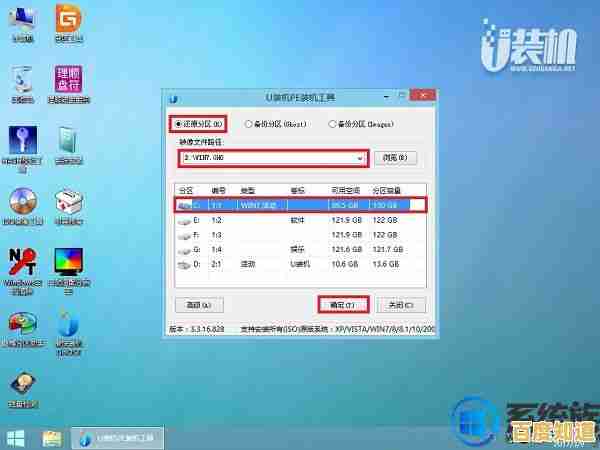This screenshot has height=450, width=600.
Task: Click the 确定 confirm button
Action: (x=343, y=305)
